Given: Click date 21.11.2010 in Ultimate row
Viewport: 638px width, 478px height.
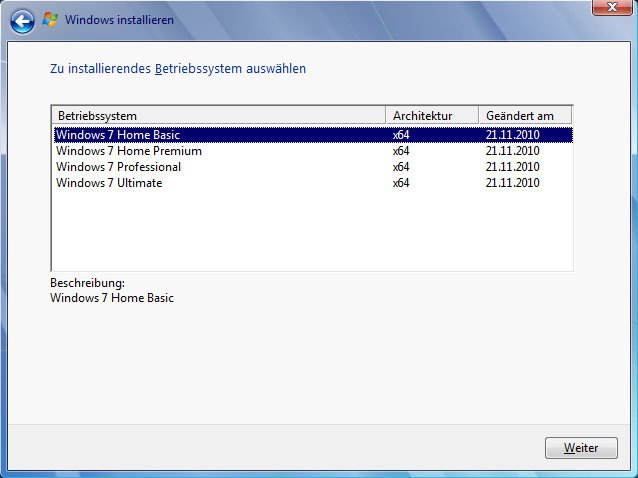Looking at the screenshot, I should point(513,183).
